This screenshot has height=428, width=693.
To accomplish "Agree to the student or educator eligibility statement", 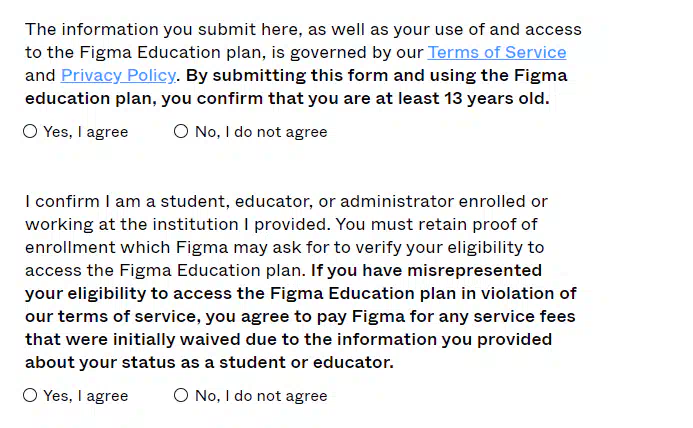I will coord(30,395).
